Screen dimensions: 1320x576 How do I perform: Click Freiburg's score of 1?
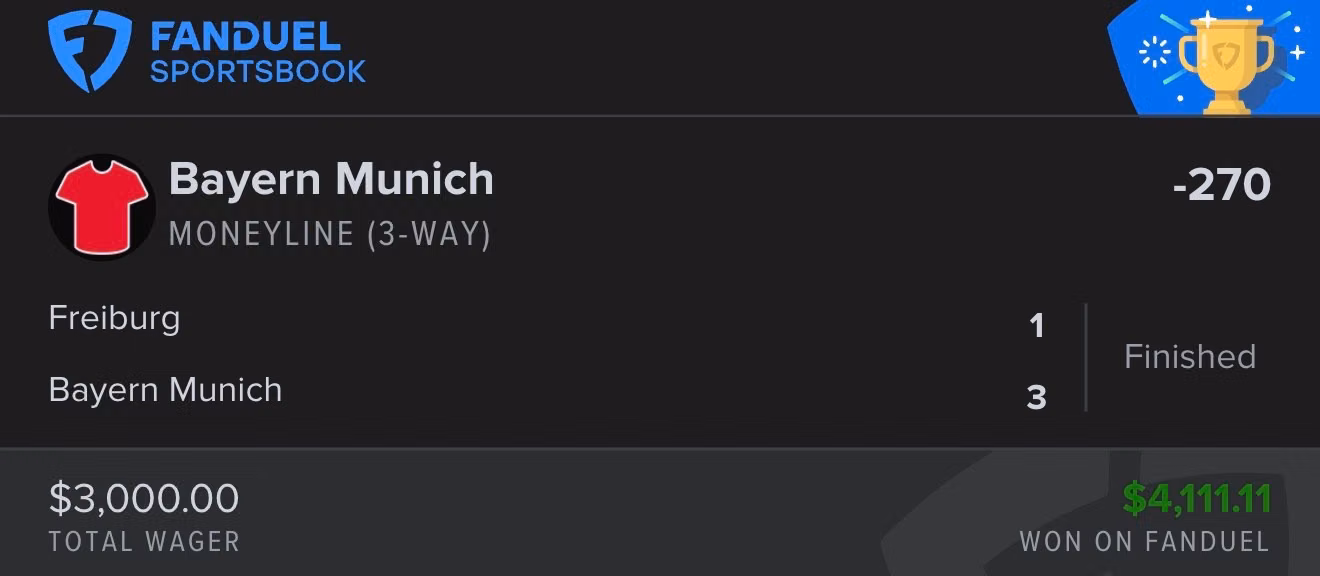tap(1037, 326)
